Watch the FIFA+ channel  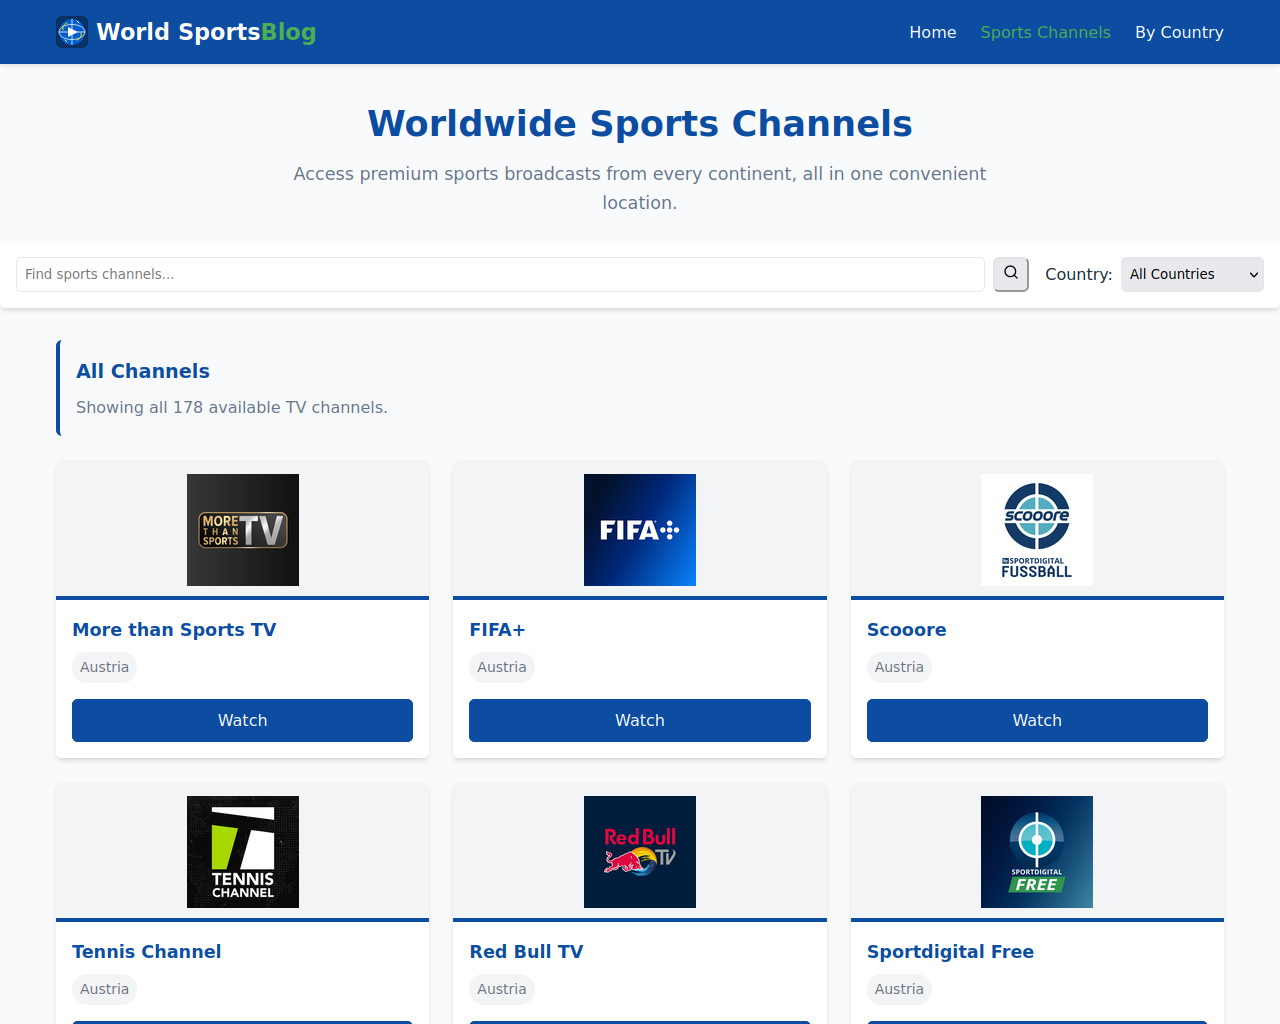640,720
